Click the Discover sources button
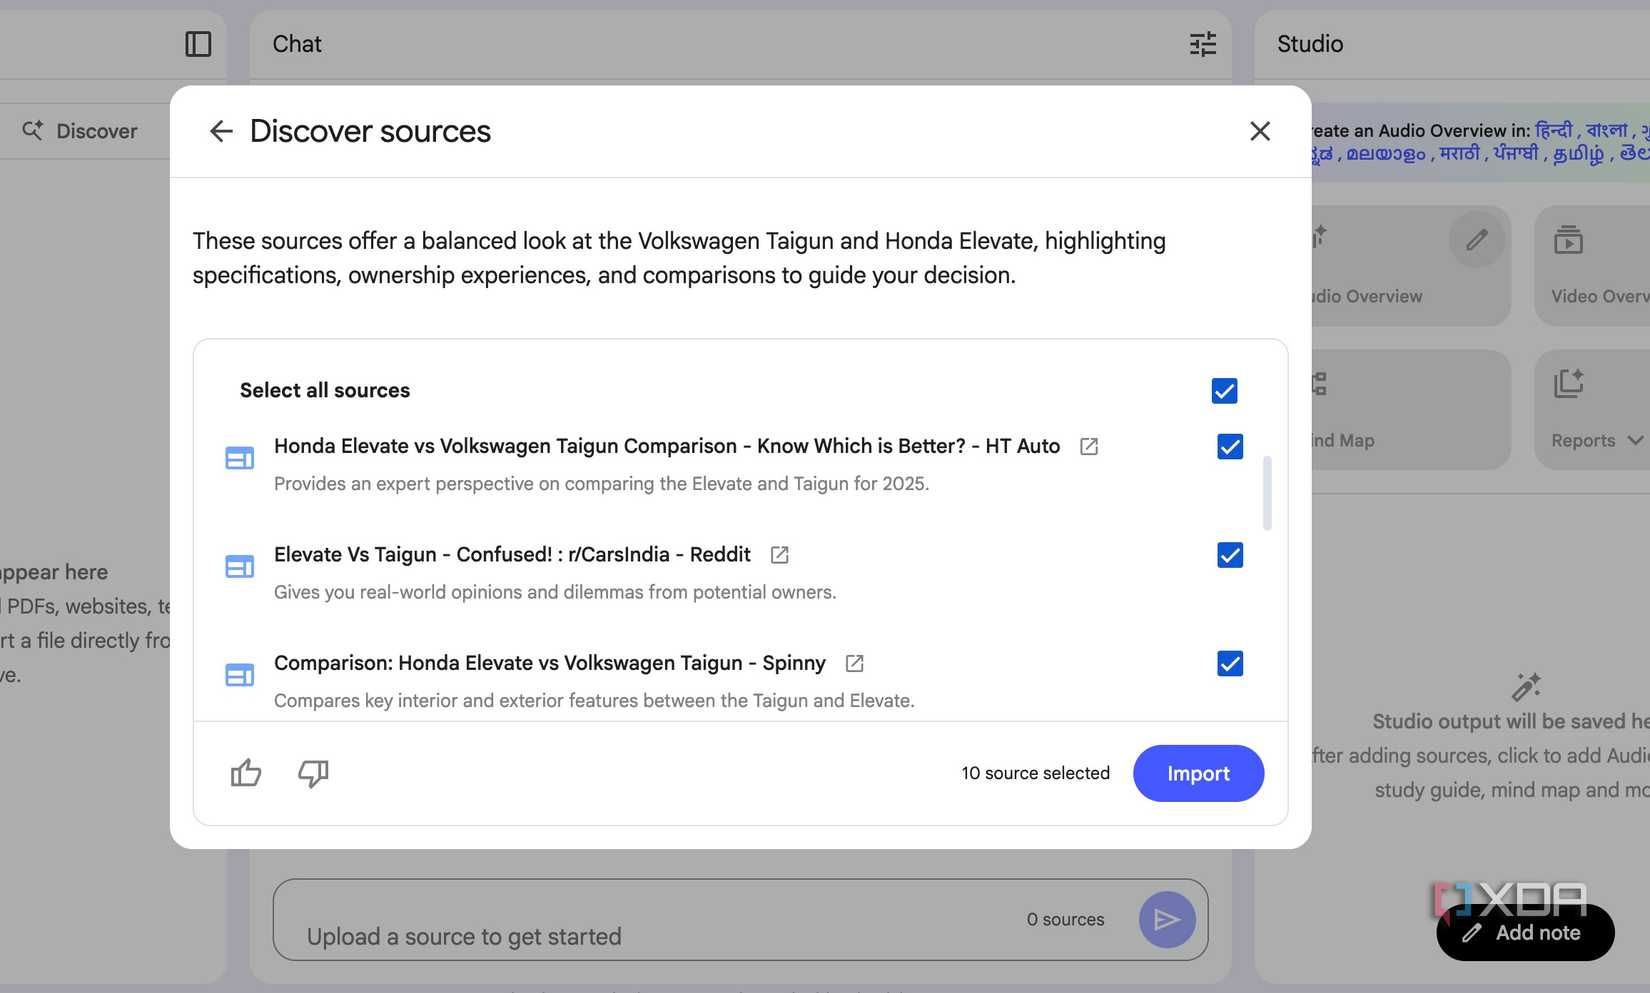This screenshot has height=993, width=1650. [x=80, y=131]
